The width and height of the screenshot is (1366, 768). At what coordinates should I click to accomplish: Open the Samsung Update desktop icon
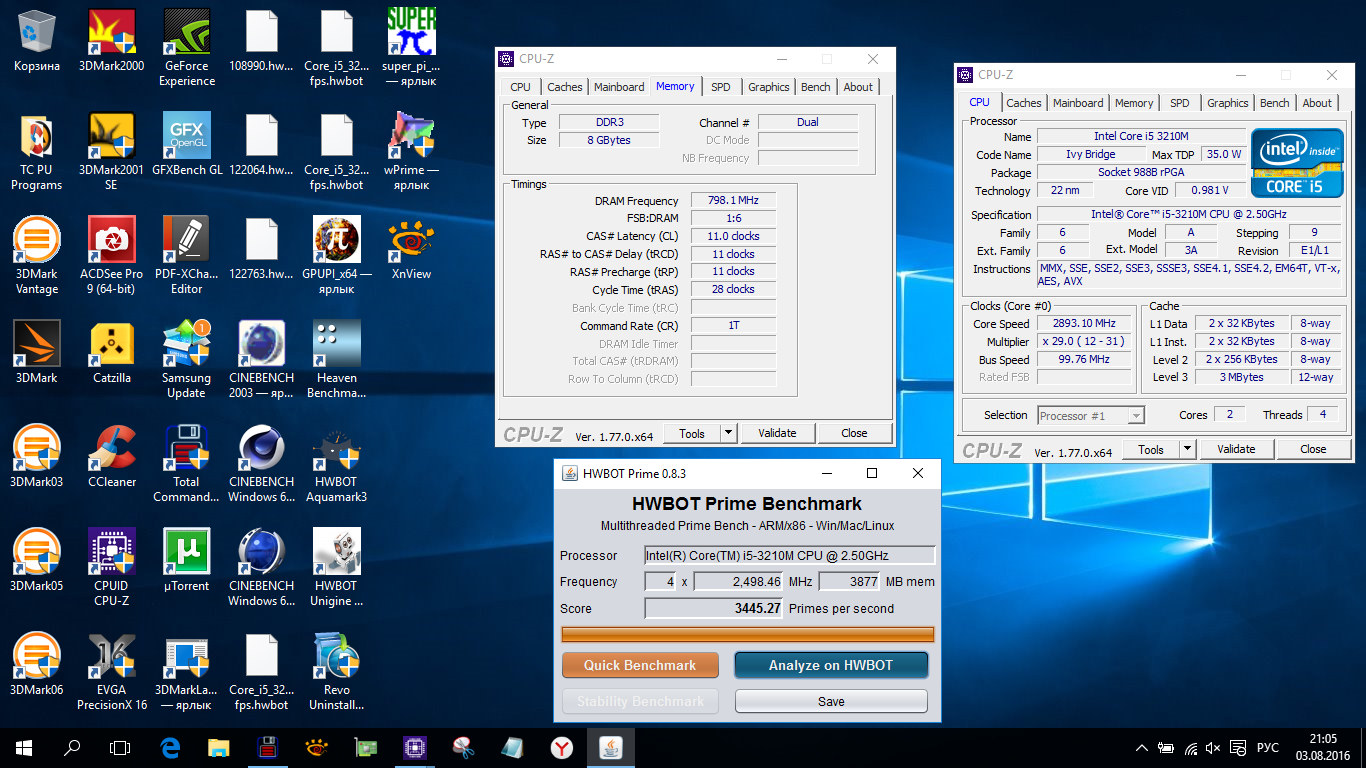pyautogui.click(x=187, y=360)
